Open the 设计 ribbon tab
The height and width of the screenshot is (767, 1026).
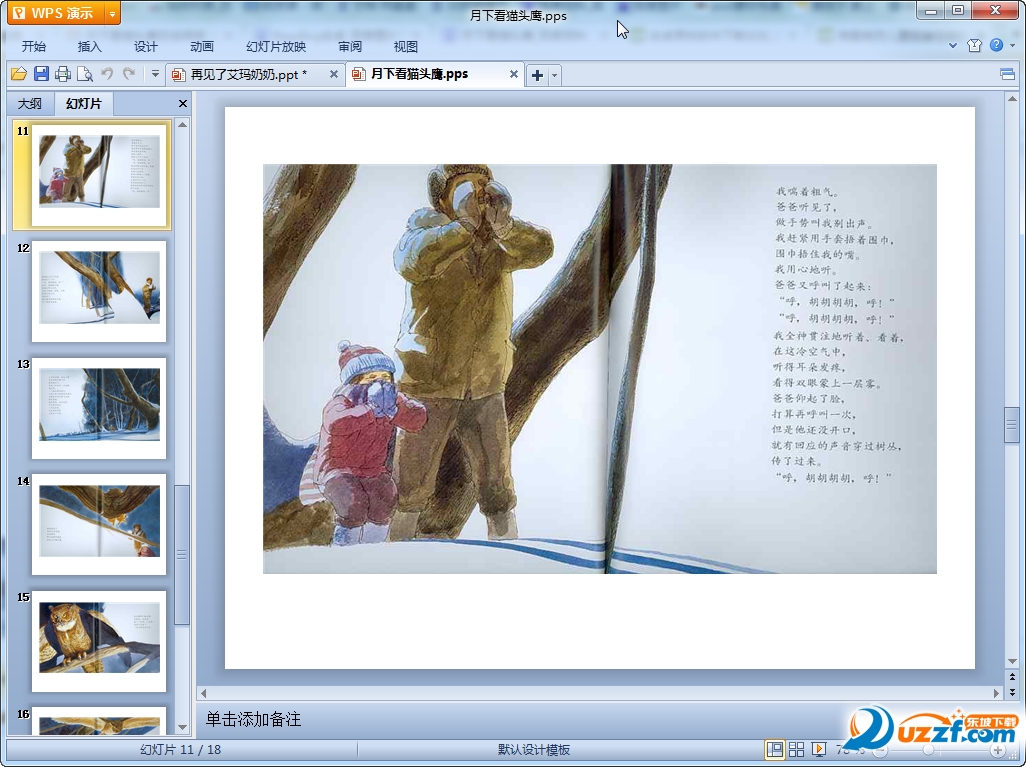coord(145,46)
